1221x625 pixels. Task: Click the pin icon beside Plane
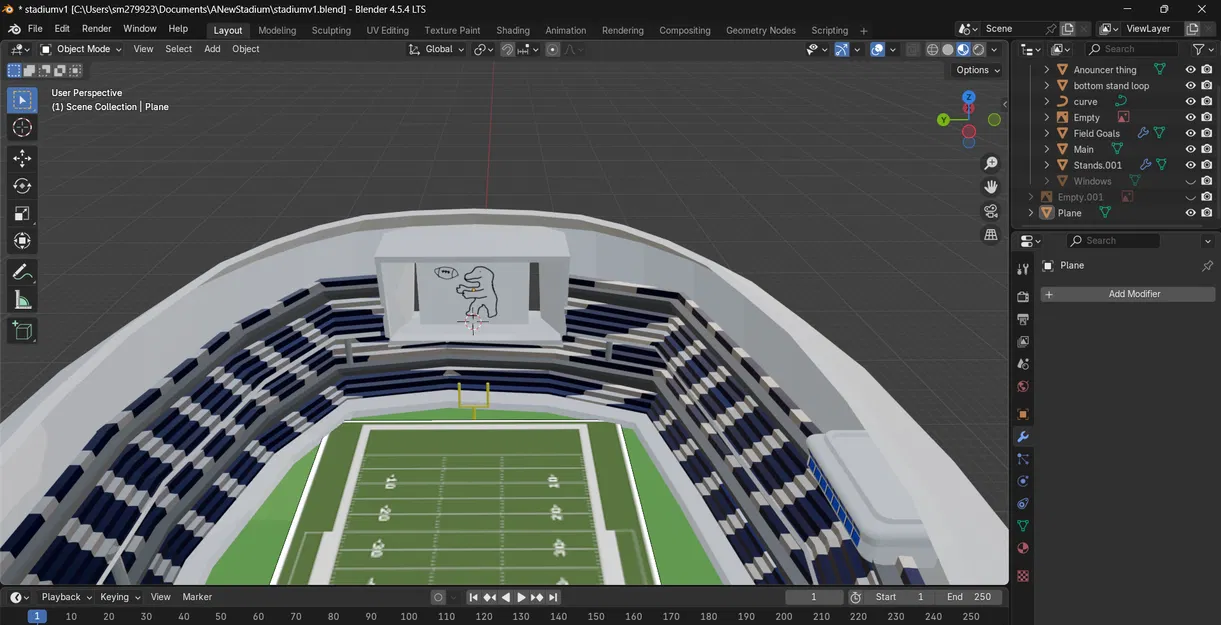[x=1207, y=266]
